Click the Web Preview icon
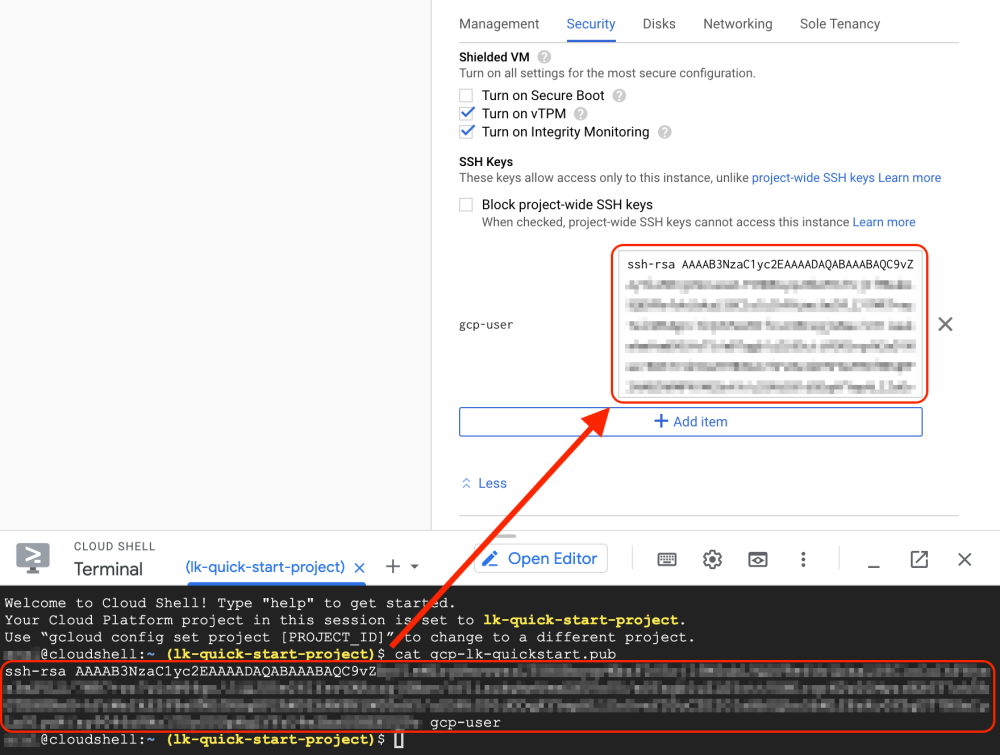The width and height of the screenshot is (1000, 755). (x=758, y=559)
